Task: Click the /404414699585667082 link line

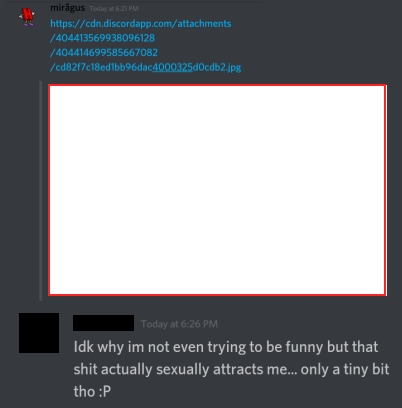Action: (x=104, y=53)
